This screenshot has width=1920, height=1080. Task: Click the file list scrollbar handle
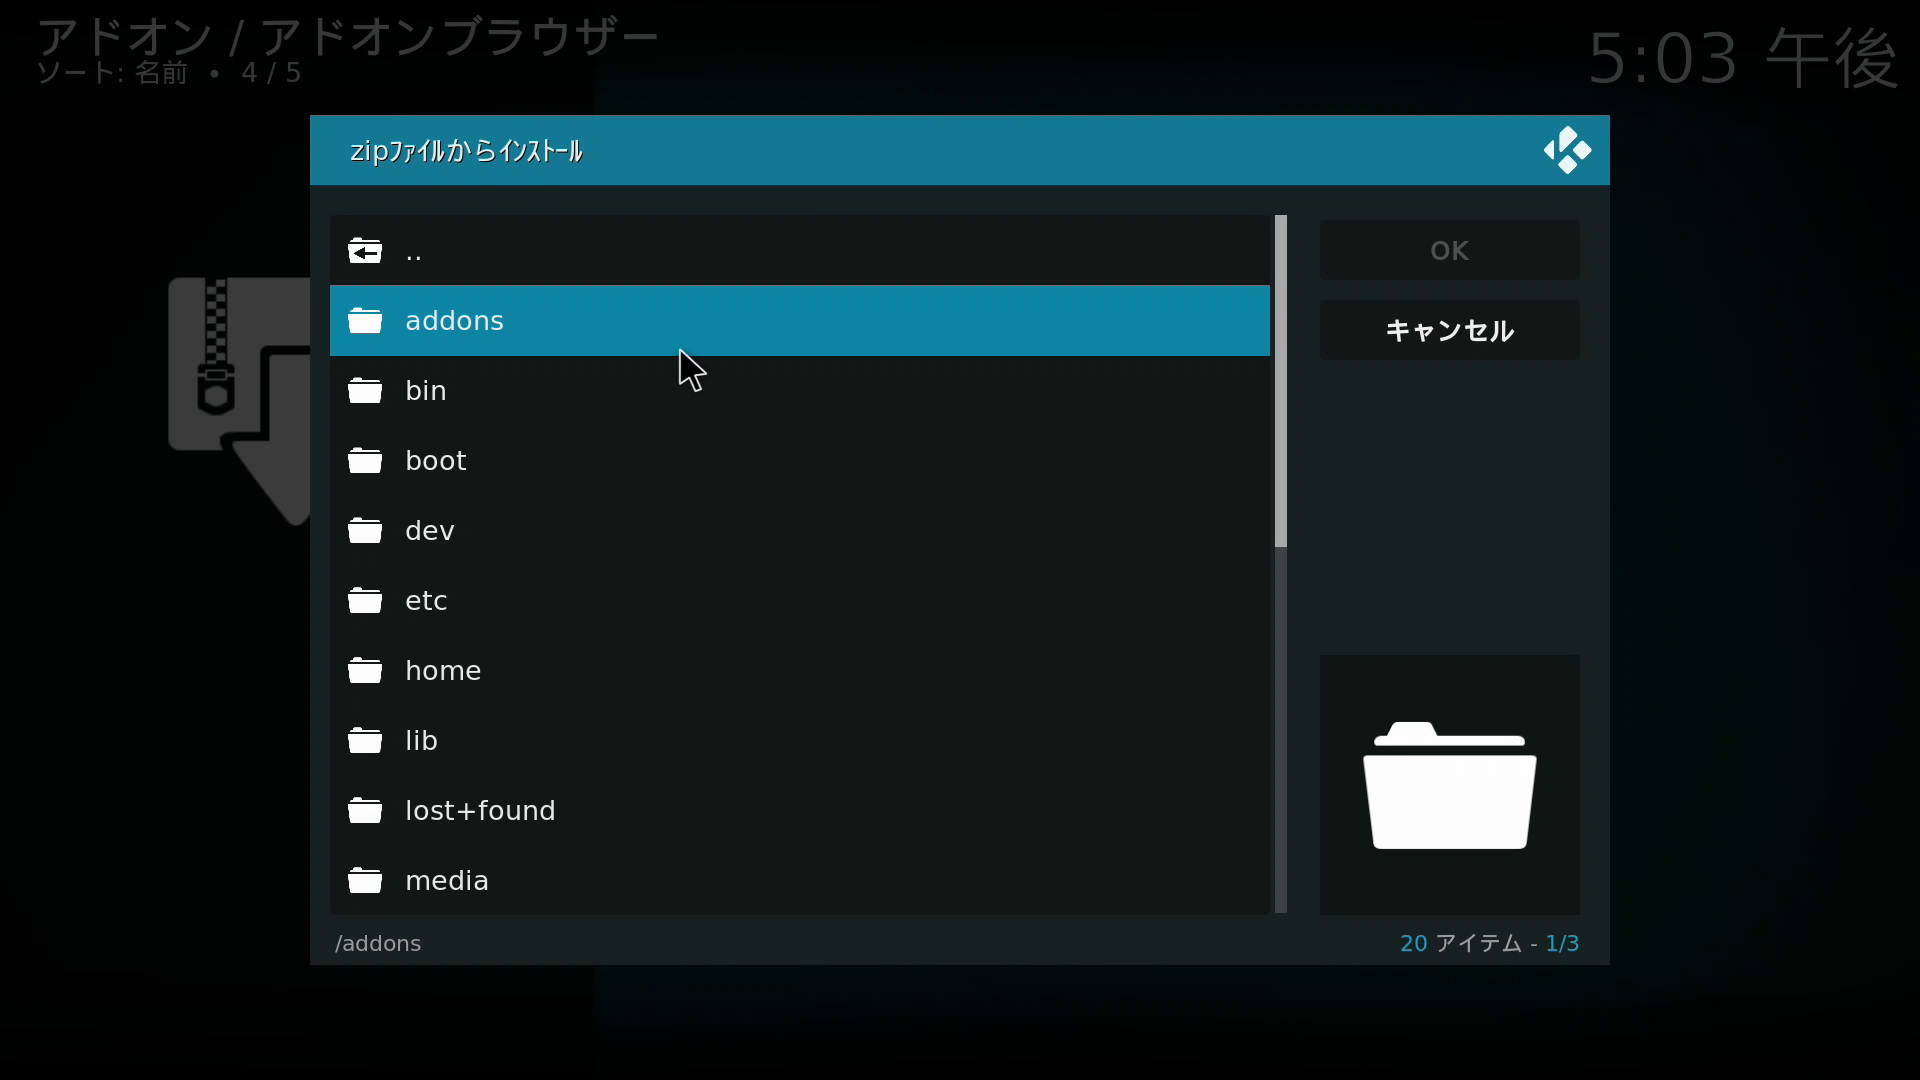click(x=1281, y=381)
